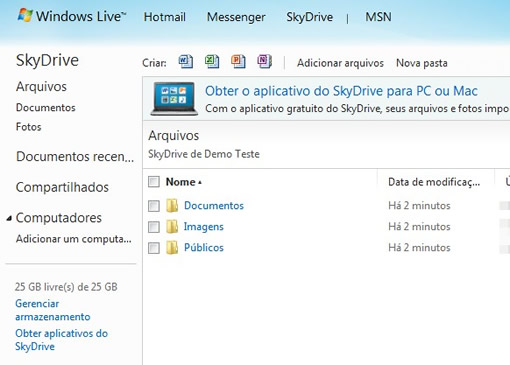Open the Obter o aplicativo do SkyDrive banner link

click(x=341, y=91)
